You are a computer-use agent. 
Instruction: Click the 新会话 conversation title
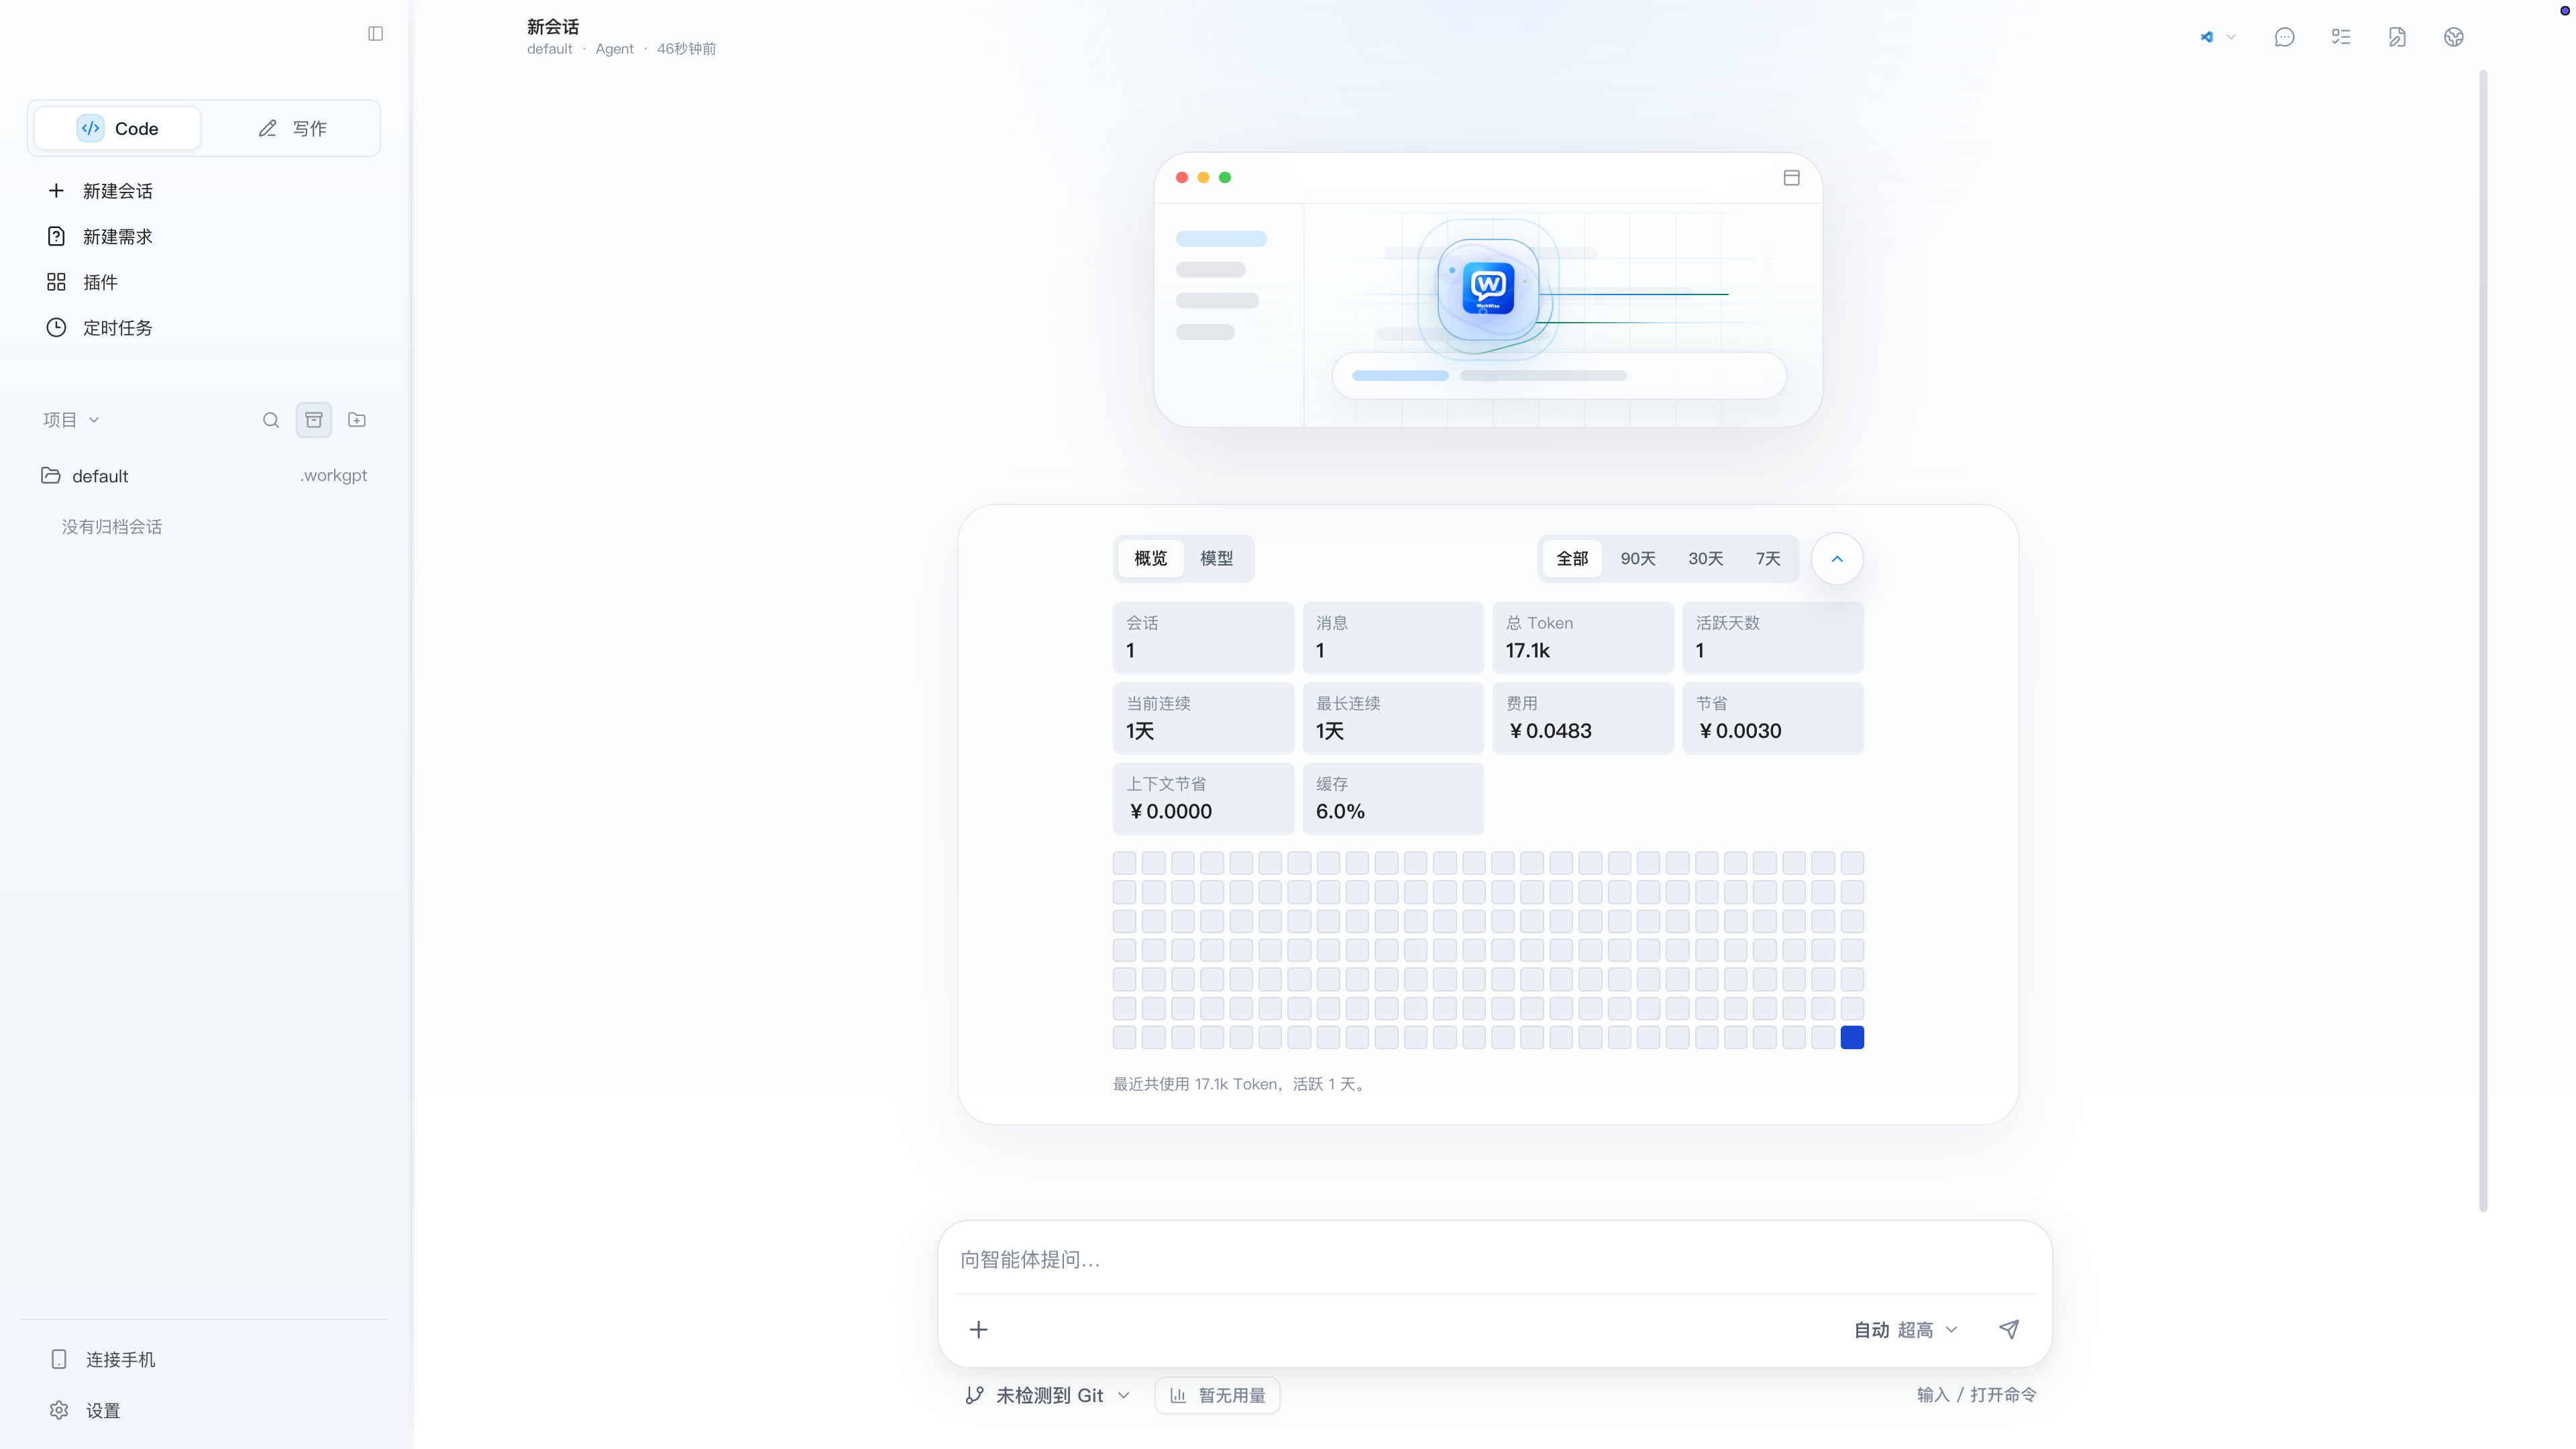[553, 27]
